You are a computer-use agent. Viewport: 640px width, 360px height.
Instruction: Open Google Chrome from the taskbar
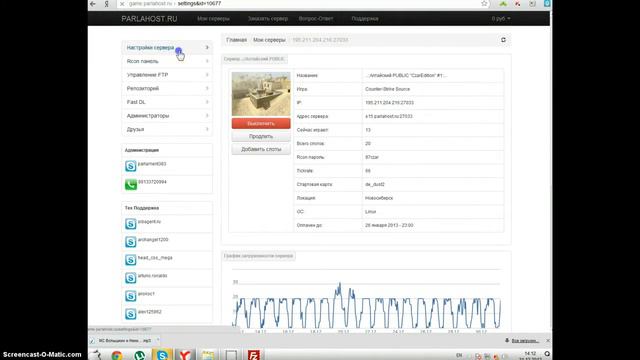[x=117, y=355]
